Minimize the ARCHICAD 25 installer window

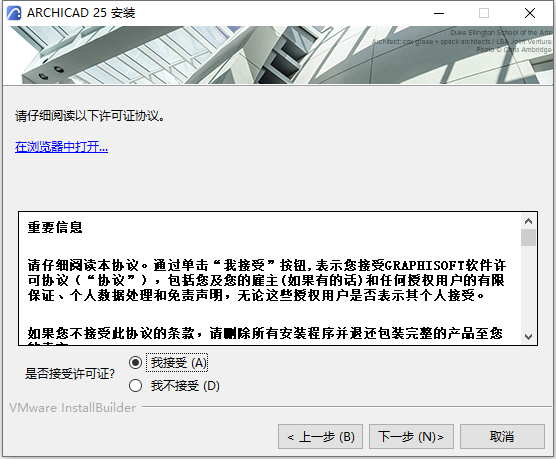point(439,13)
